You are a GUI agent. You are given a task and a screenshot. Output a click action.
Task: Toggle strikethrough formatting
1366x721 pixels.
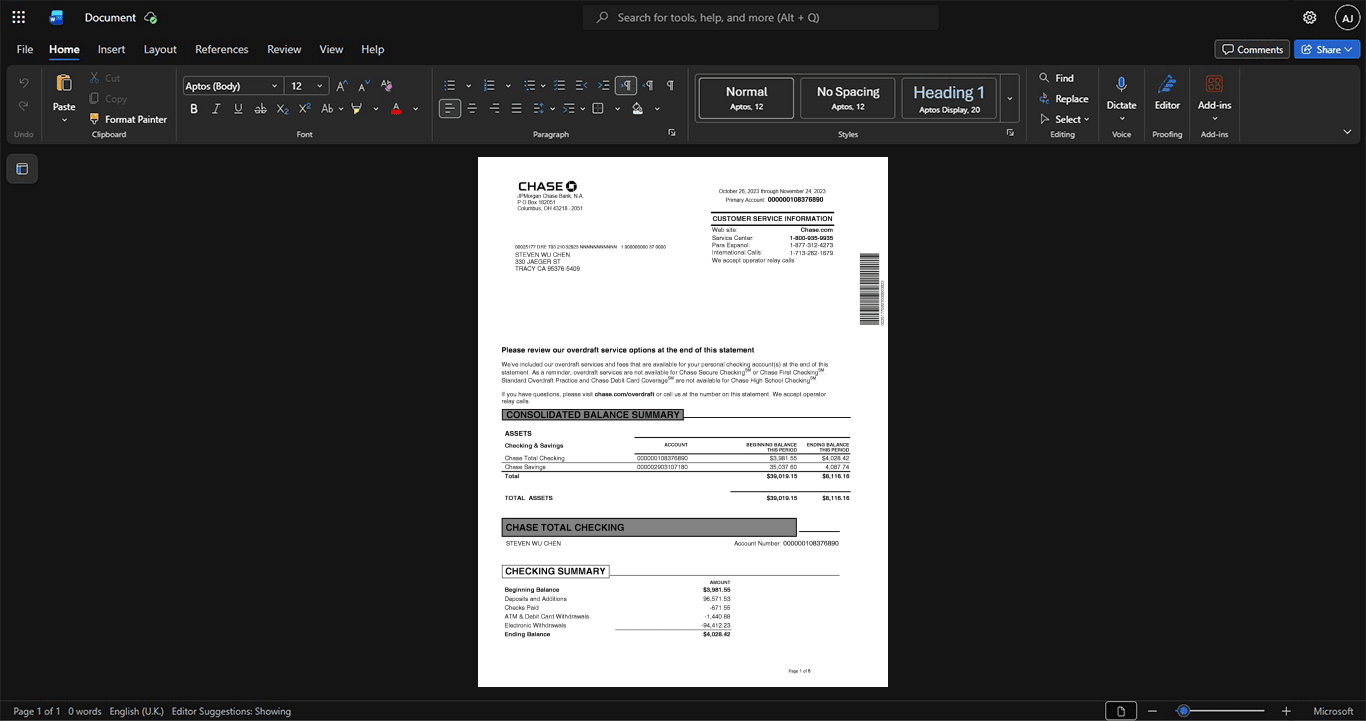coord(261,108)
